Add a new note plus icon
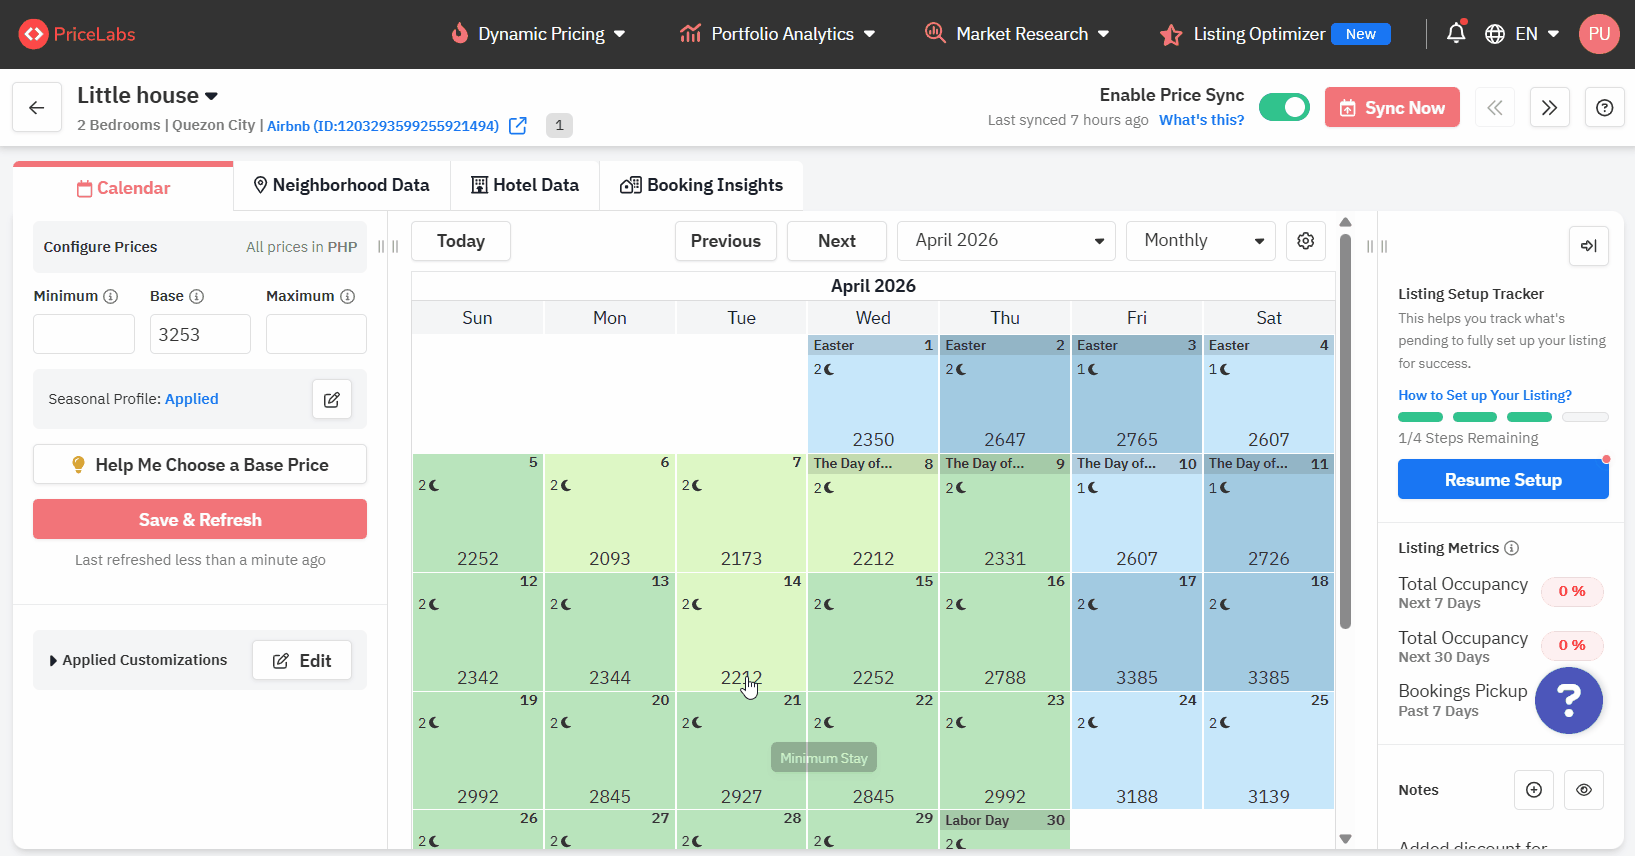 pyautogui.click(x=1534, y=790)
